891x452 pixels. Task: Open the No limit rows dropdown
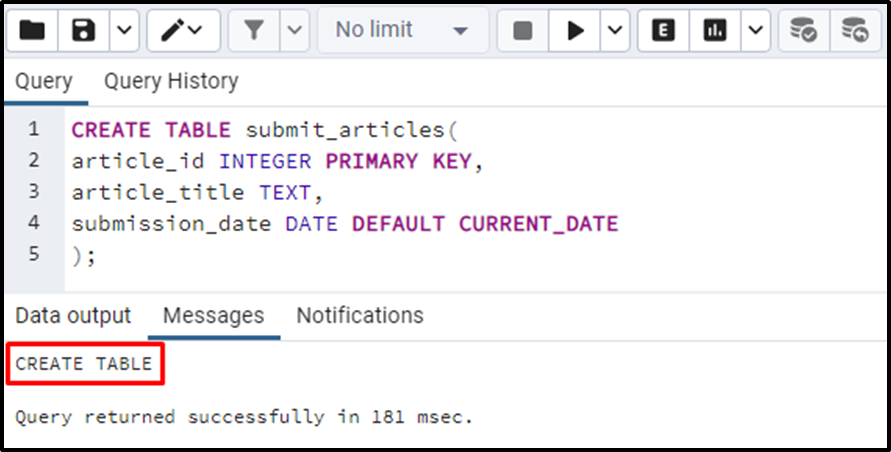[402, 30]
